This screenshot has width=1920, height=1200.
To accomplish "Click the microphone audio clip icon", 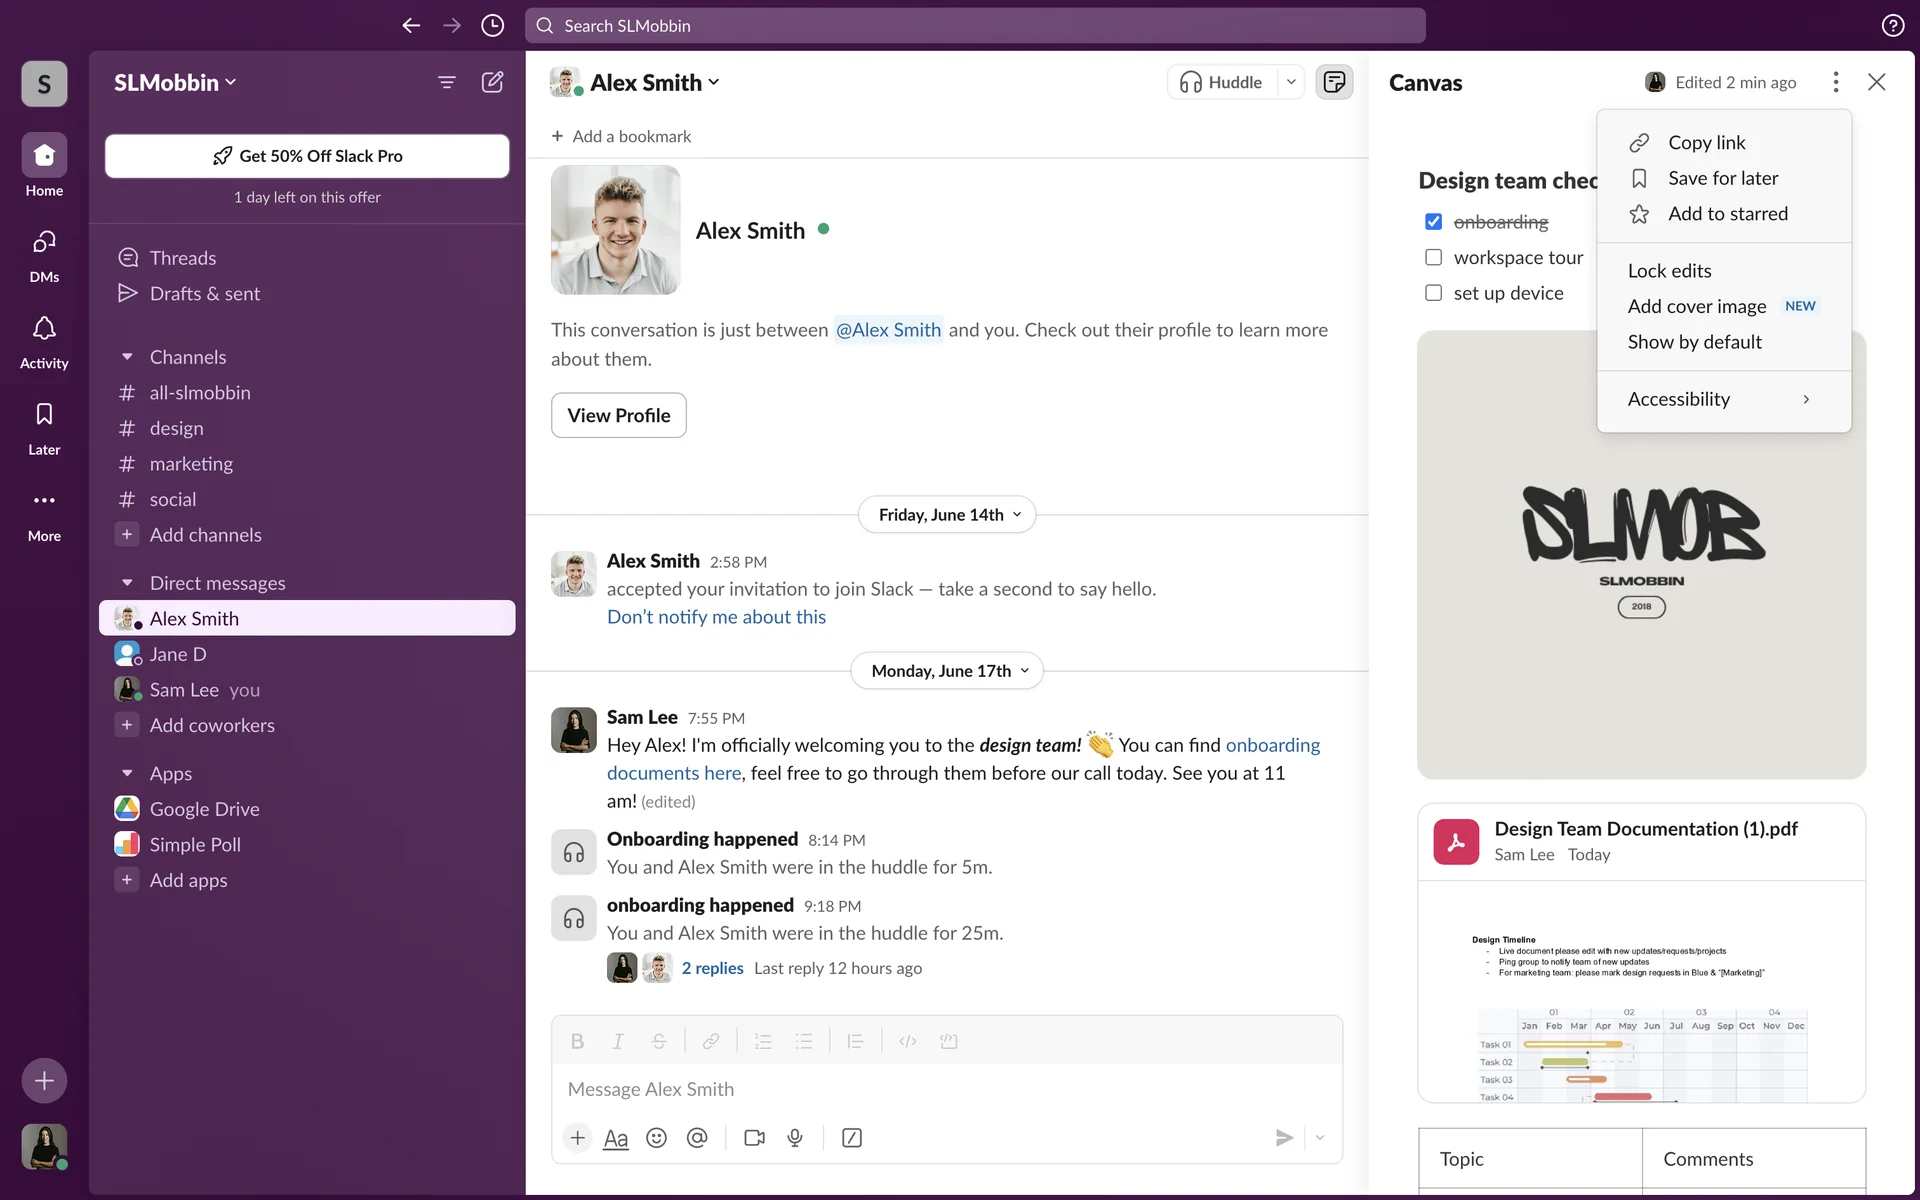I will click(x=795, y=1138).
